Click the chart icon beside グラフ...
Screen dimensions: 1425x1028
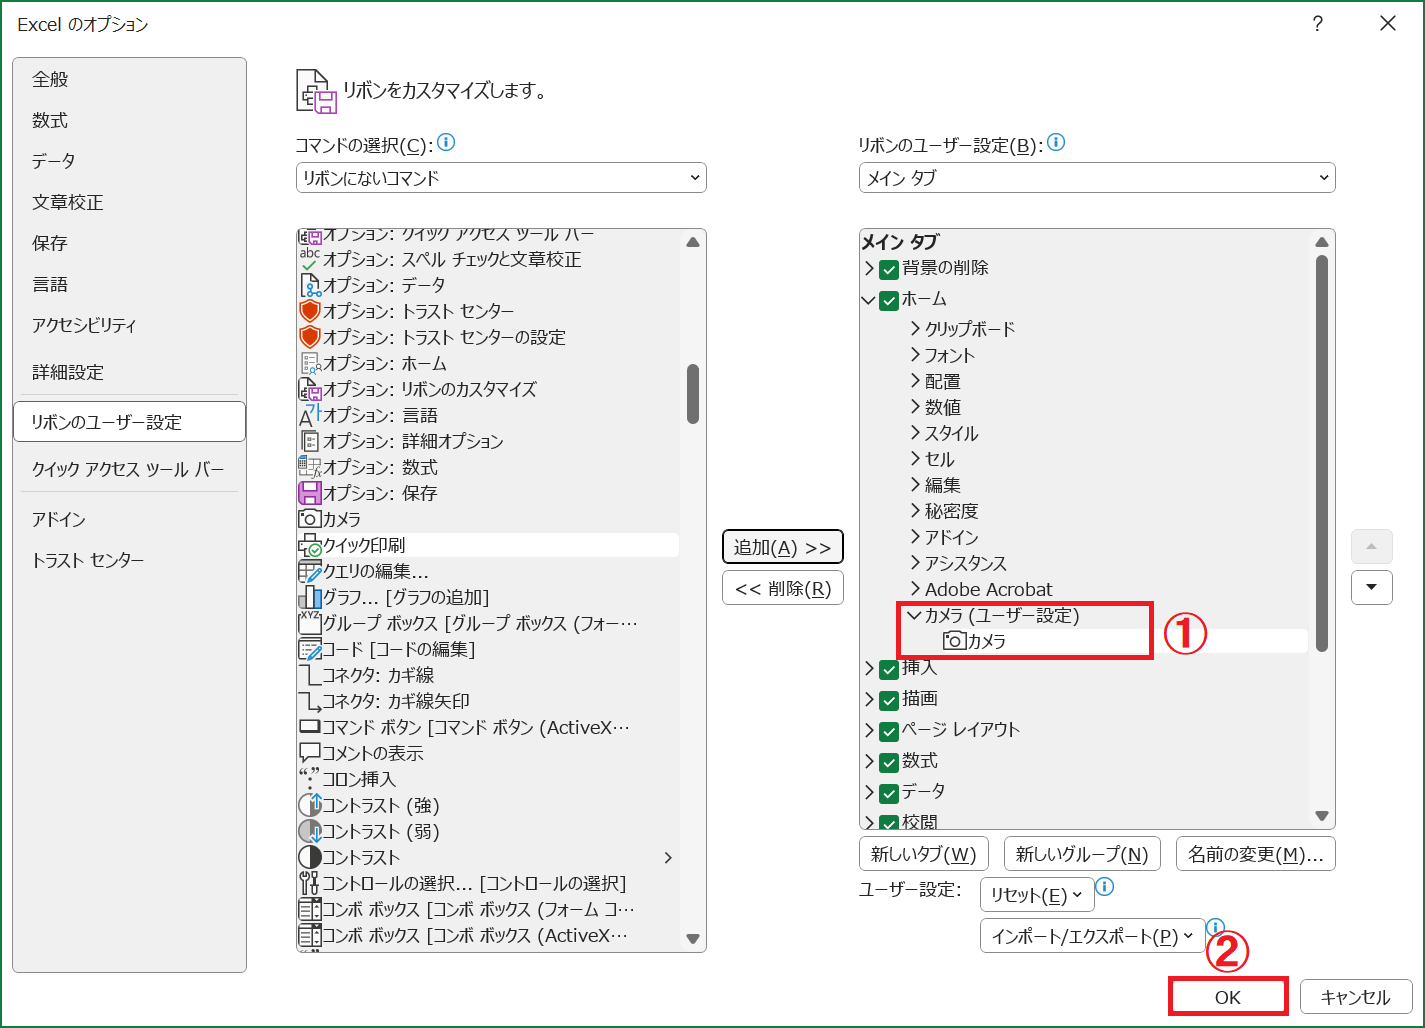pos(310,597)
